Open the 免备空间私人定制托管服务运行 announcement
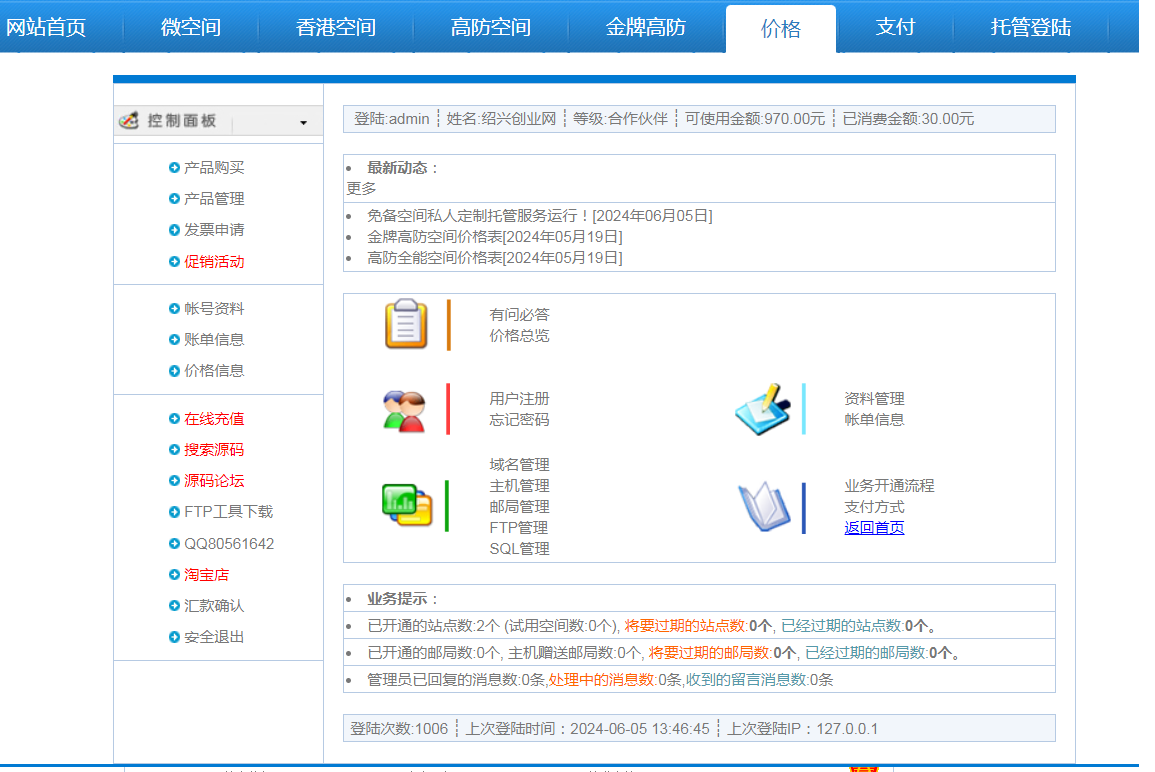The height and width of the screenshot is (772, 1155). click(x=539, y=216)
